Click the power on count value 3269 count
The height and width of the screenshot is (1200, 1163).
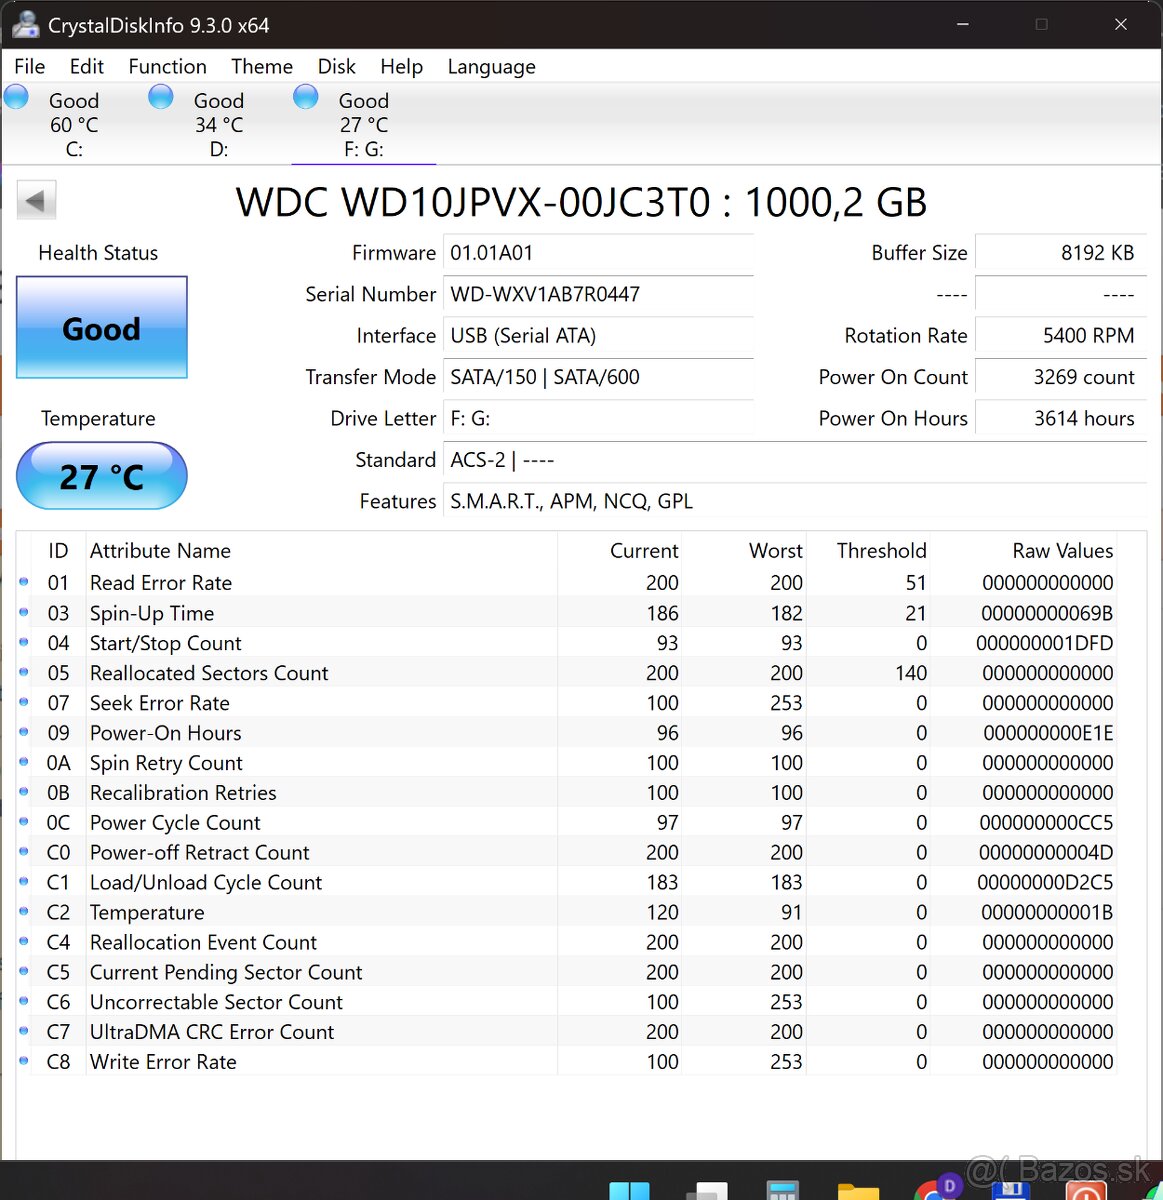pyautogui.click(x=1061, y=377)
